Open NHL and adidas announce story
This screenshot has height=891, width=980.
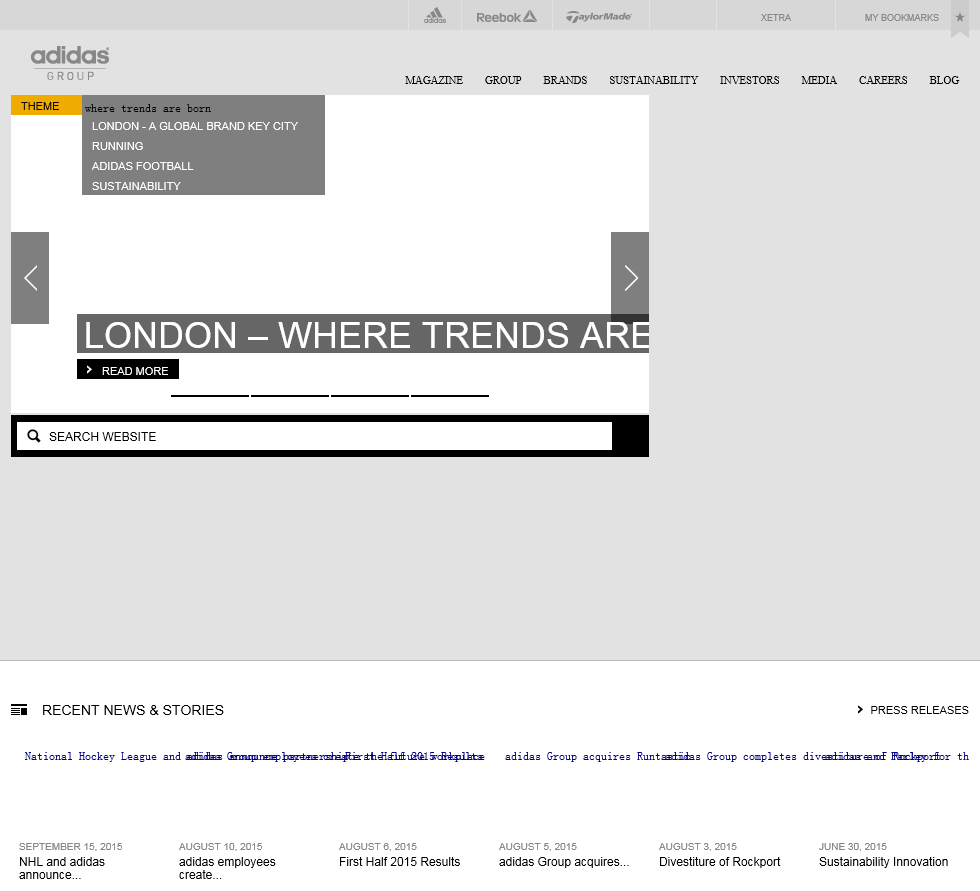[62, 868]
